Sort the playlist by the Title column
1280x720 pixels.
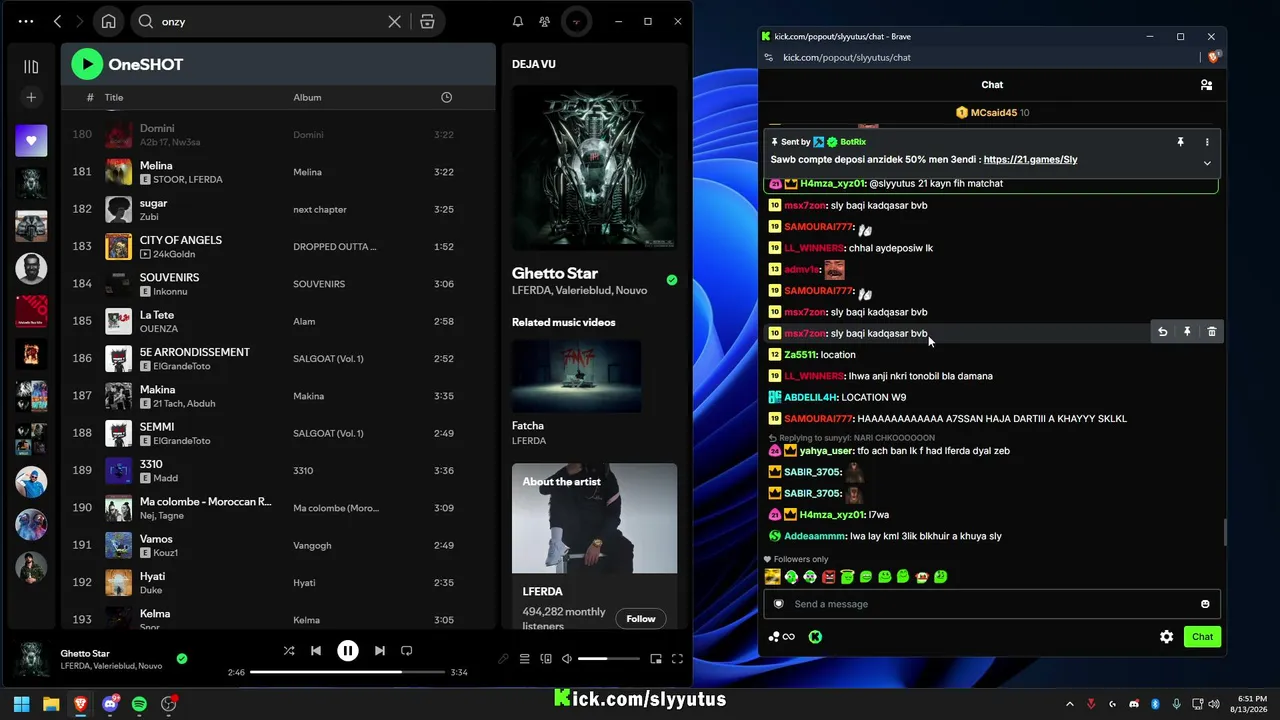(x=114, y=97)
